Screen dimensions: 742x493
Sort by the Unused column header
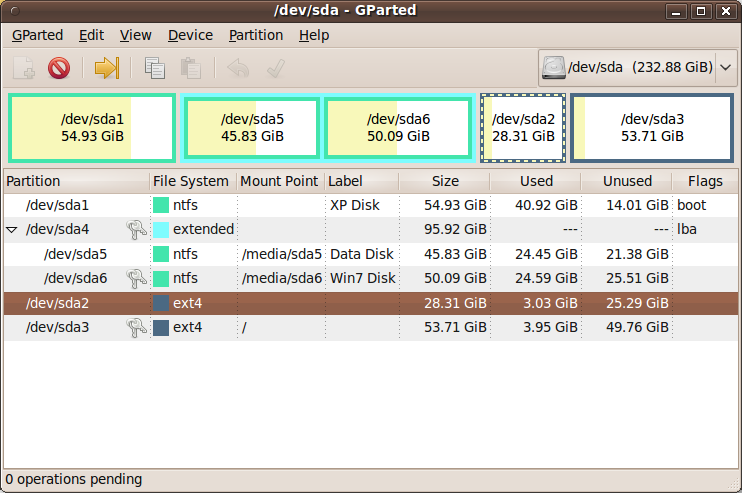627,181
